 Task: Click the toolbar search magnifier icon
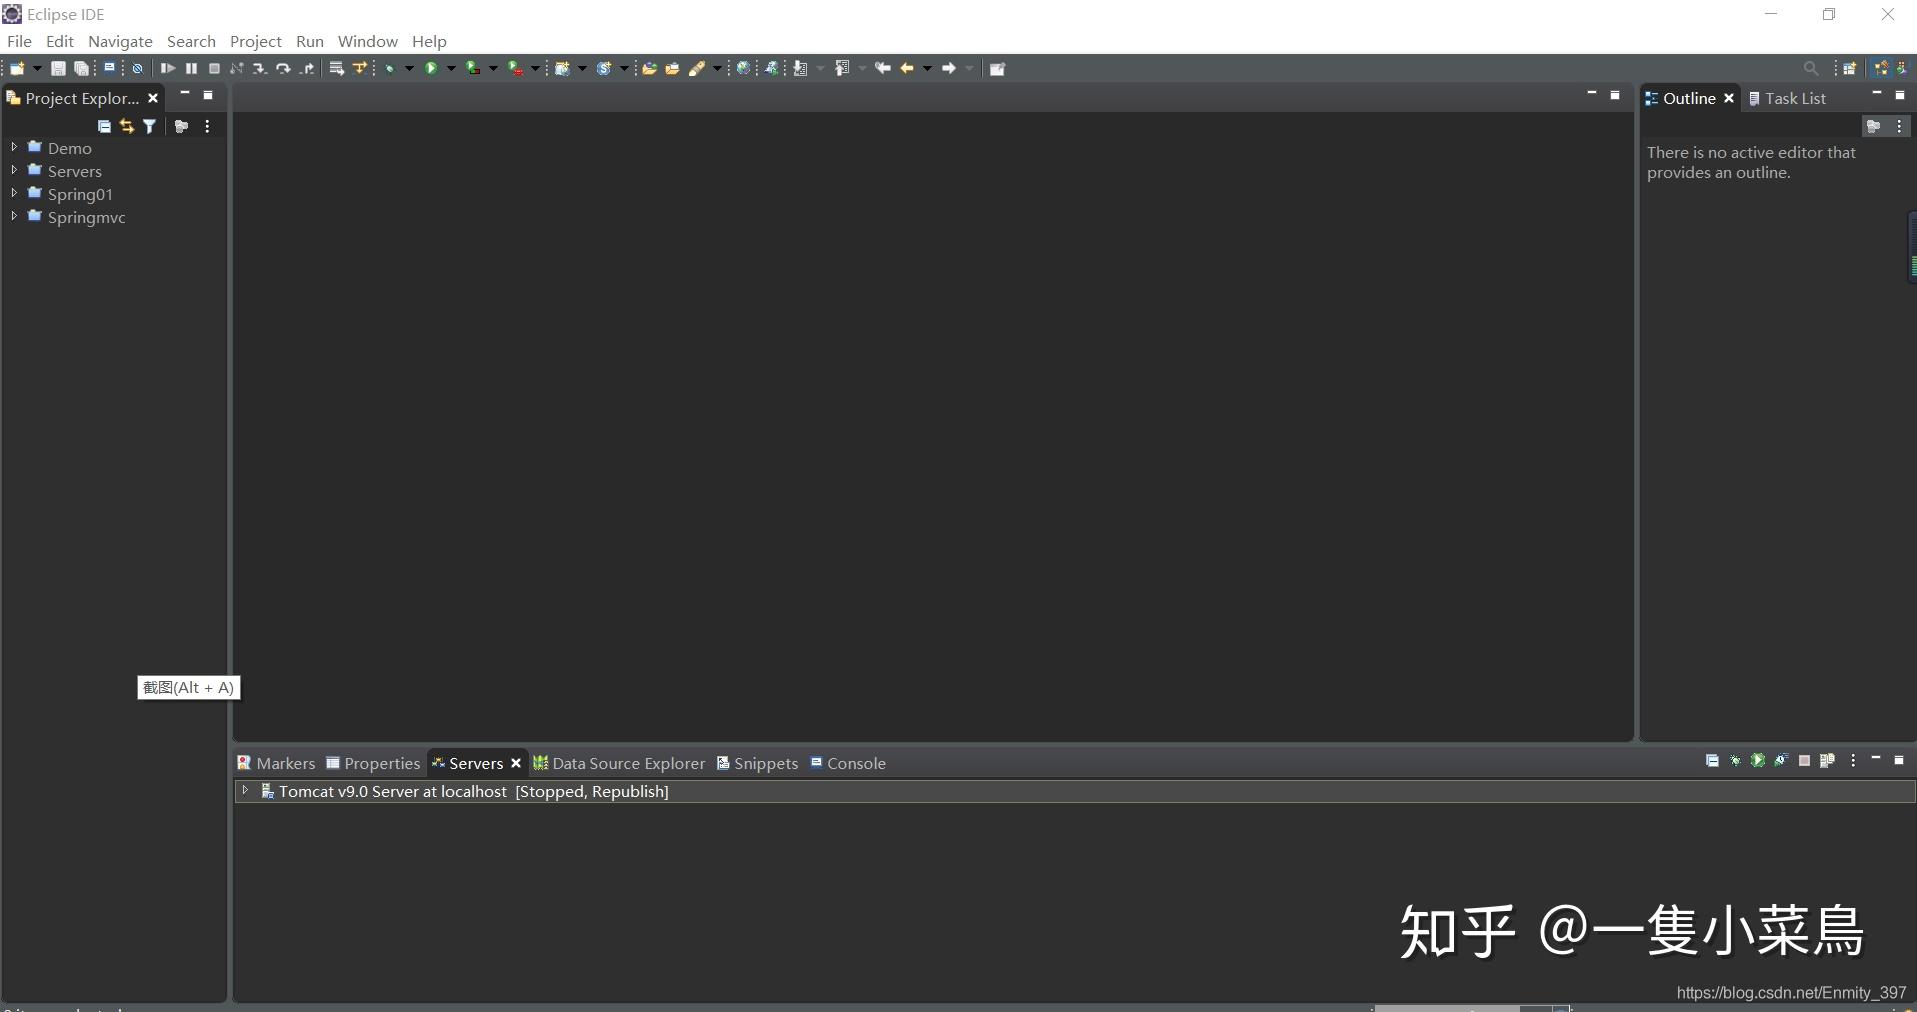[1810, 69]
